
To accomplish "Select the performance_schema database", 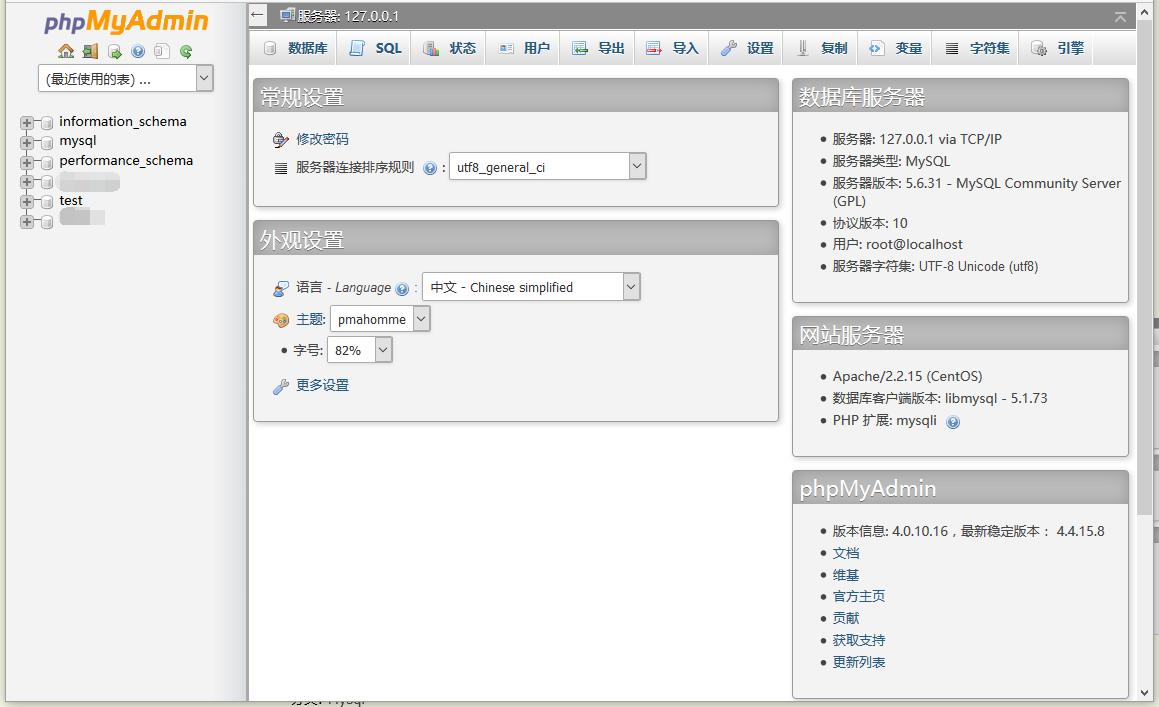I will pos(126,160).
